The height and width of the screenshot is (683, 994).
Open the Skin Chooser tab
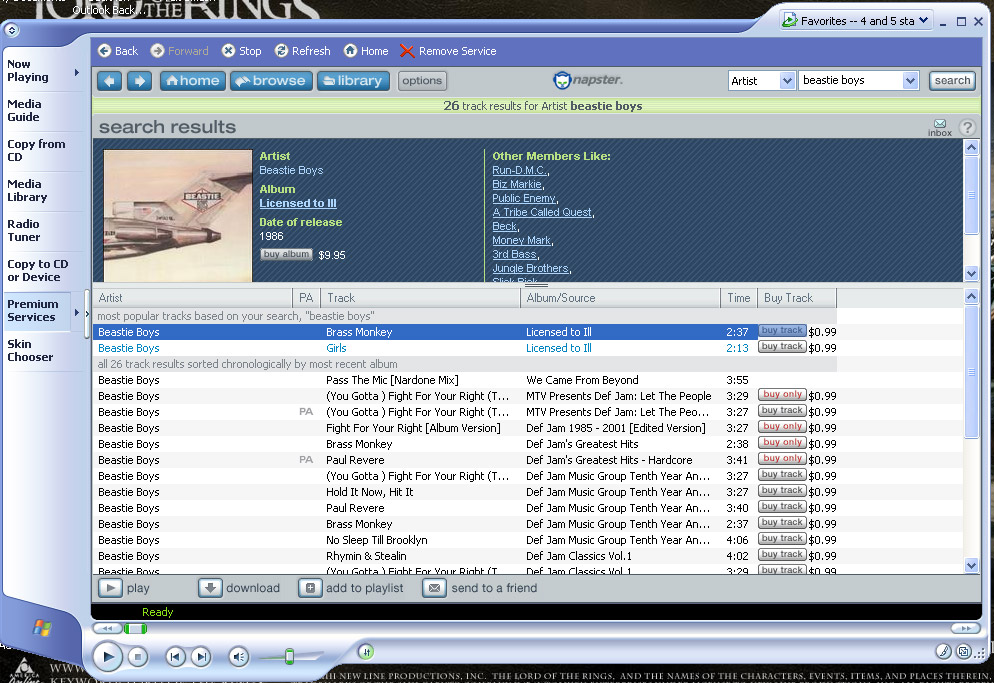point(30,350)
